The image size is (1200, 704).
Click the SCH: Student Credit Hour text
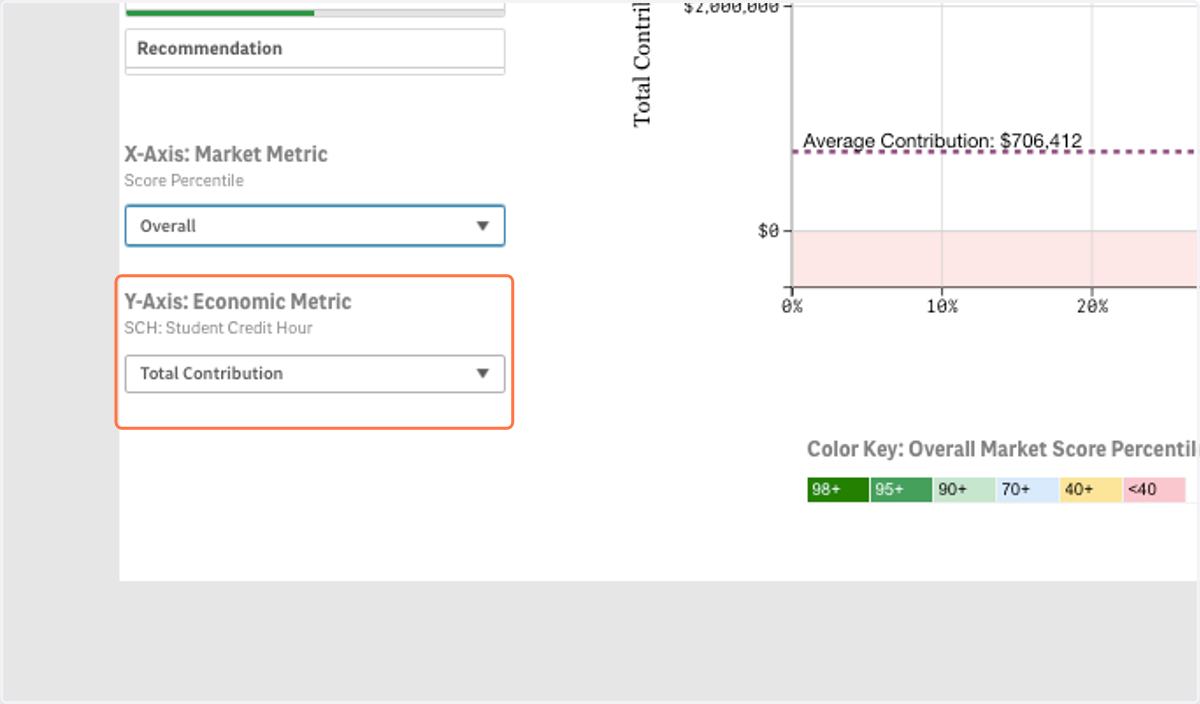pyautogui.click(x=218, y=328)
